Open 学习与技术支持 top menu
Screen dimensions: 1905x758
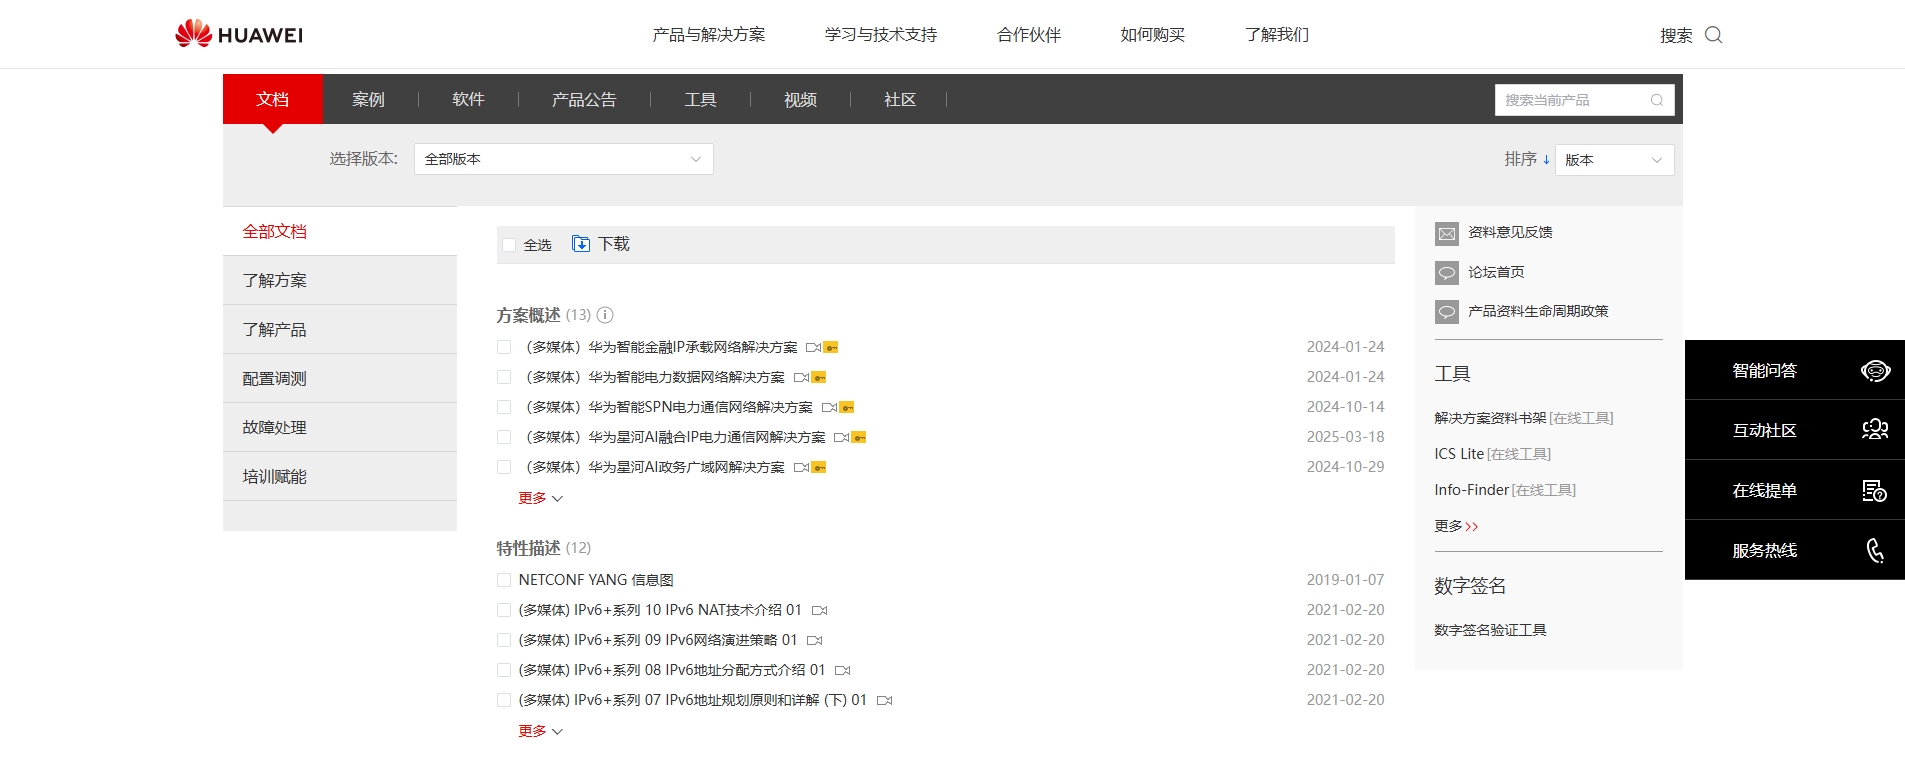[x=881, y=35]
